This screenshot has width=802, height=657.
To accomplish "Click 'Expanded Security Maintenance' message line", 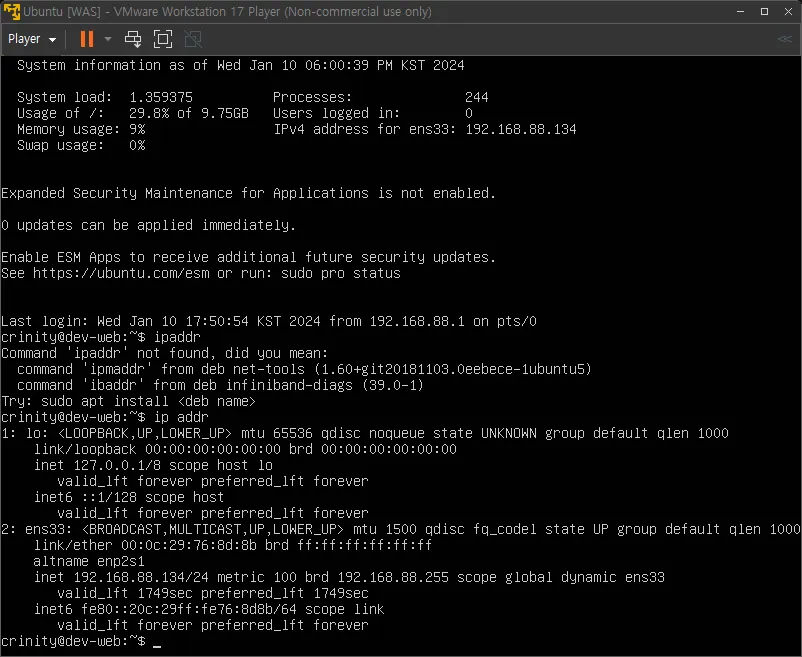I will click(x=249, y=193).
